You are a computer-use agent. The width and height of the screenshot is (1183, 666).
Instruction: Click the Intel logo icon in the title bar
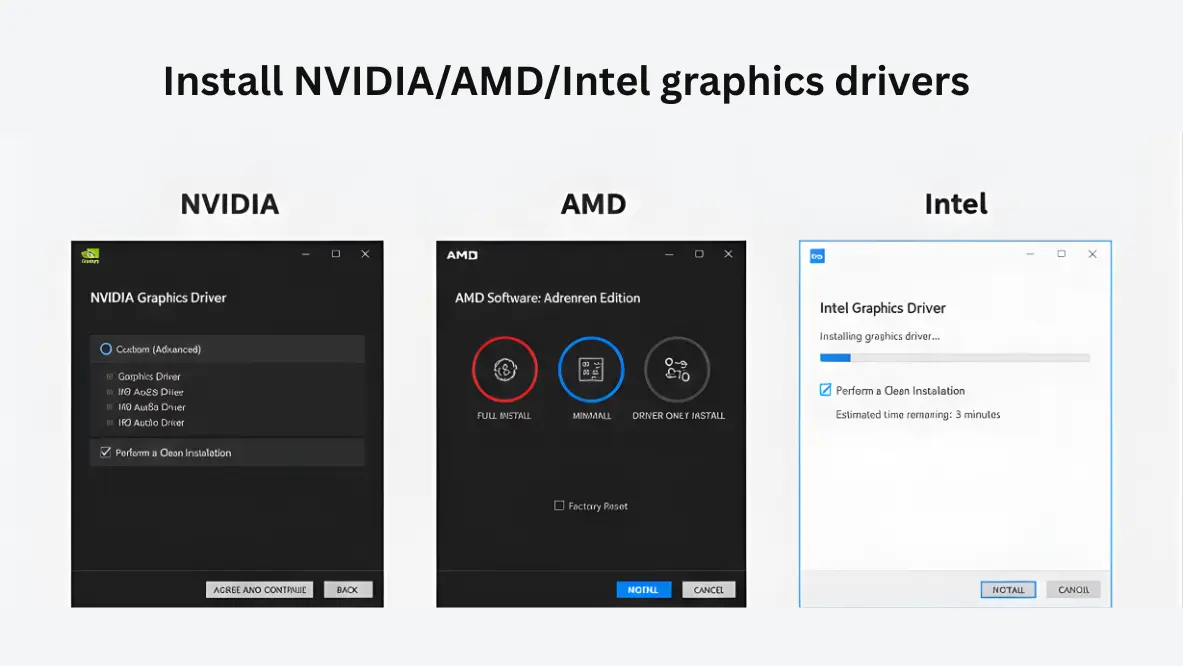pos(817,256)
